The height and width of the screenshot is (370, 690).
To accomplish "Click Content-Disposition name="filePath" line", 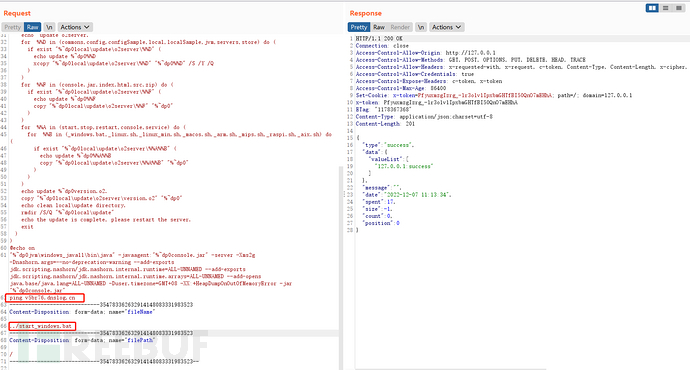I will coord(82,340).
